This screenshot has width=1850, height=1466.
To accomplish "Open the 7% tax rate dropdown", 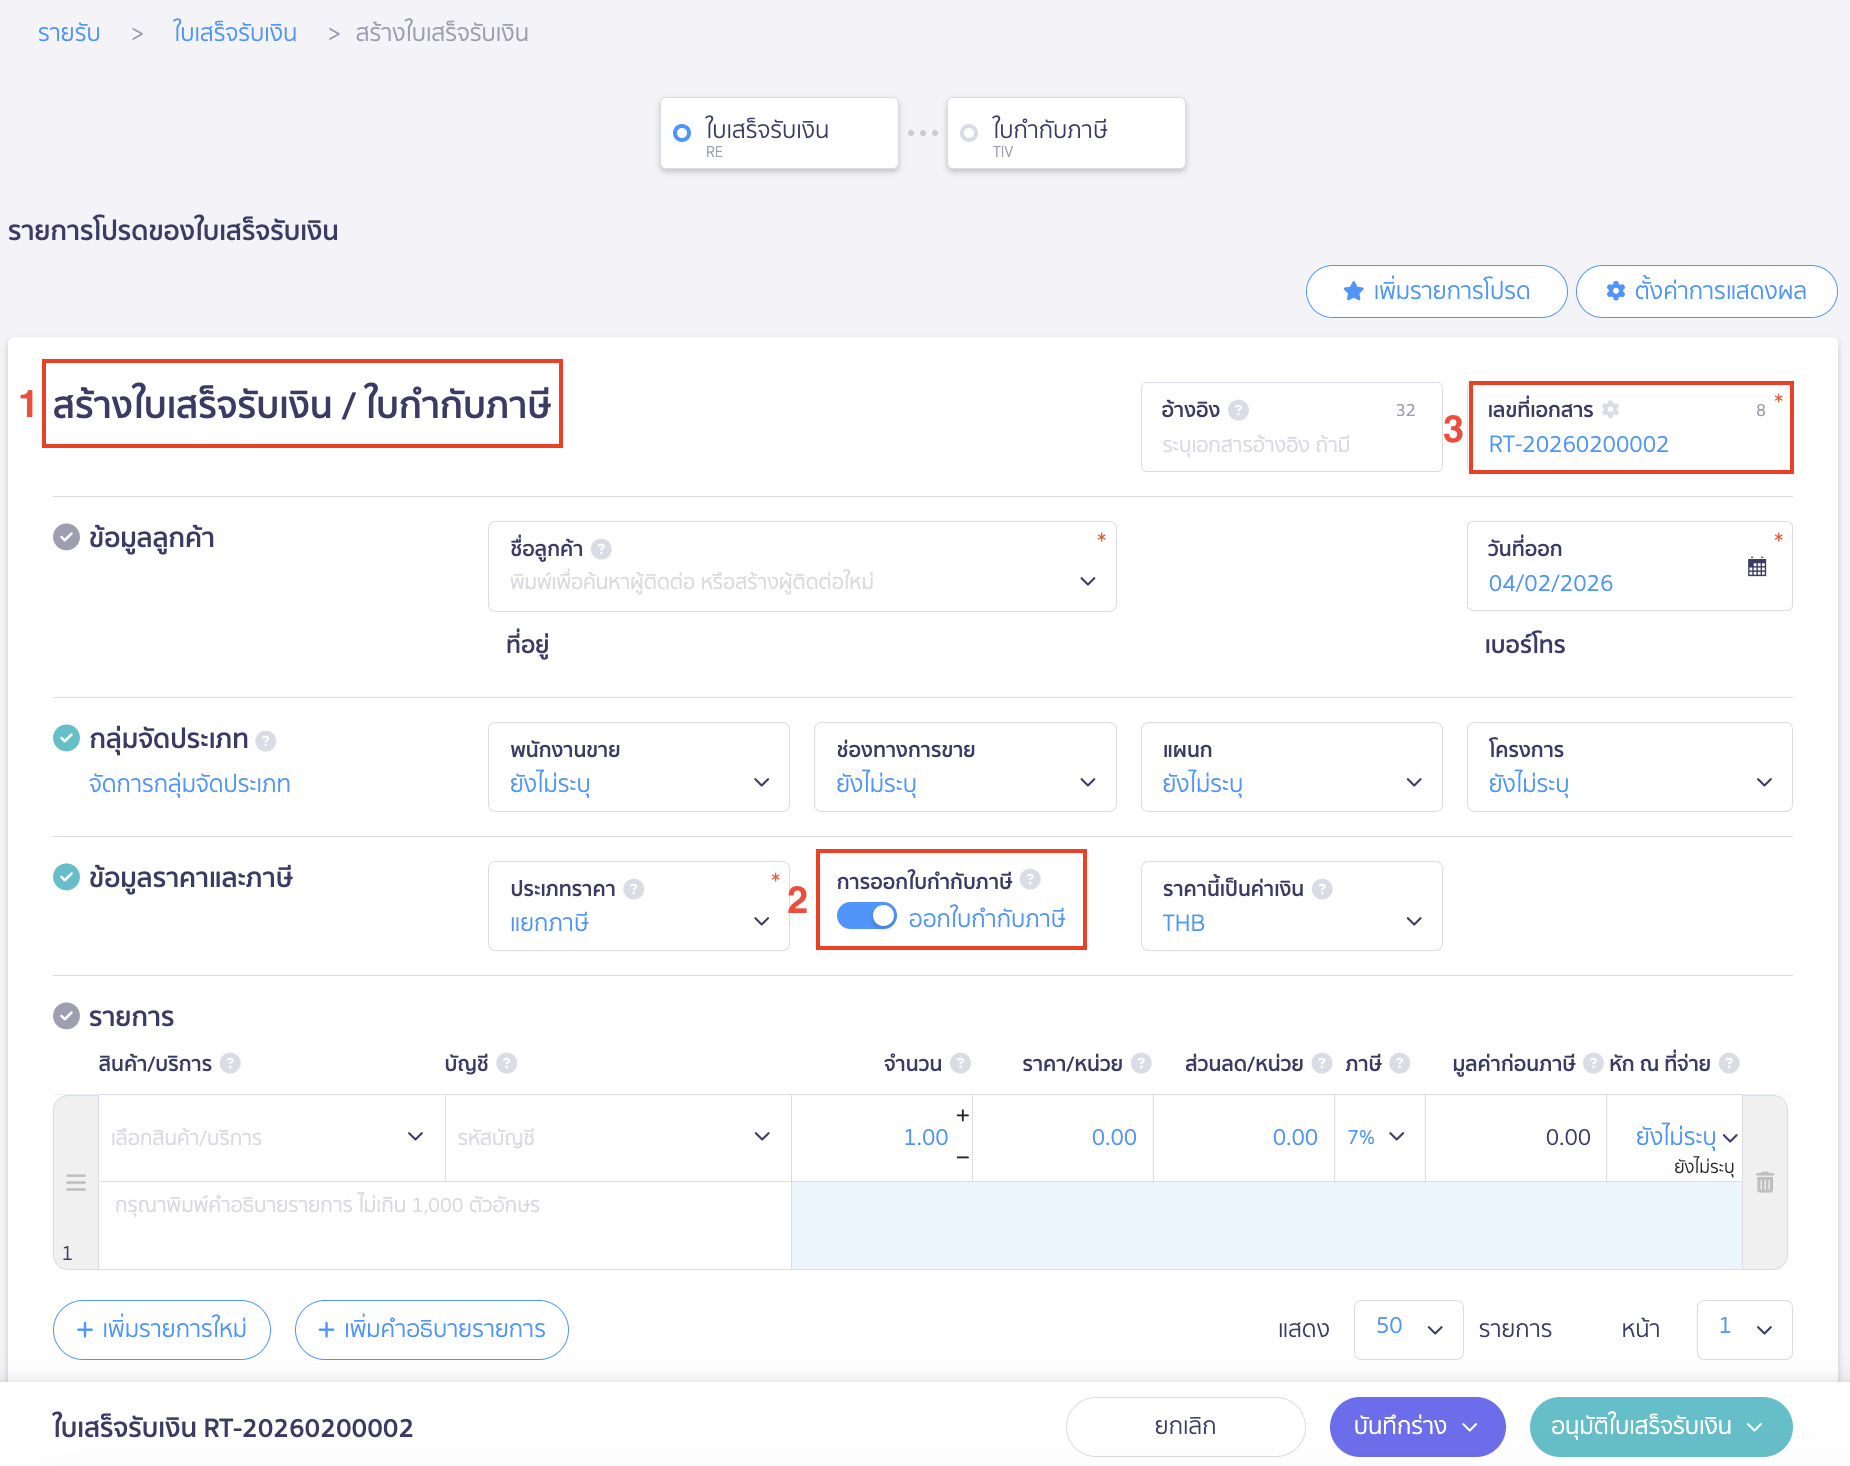I will (x=1377, y=1137).
